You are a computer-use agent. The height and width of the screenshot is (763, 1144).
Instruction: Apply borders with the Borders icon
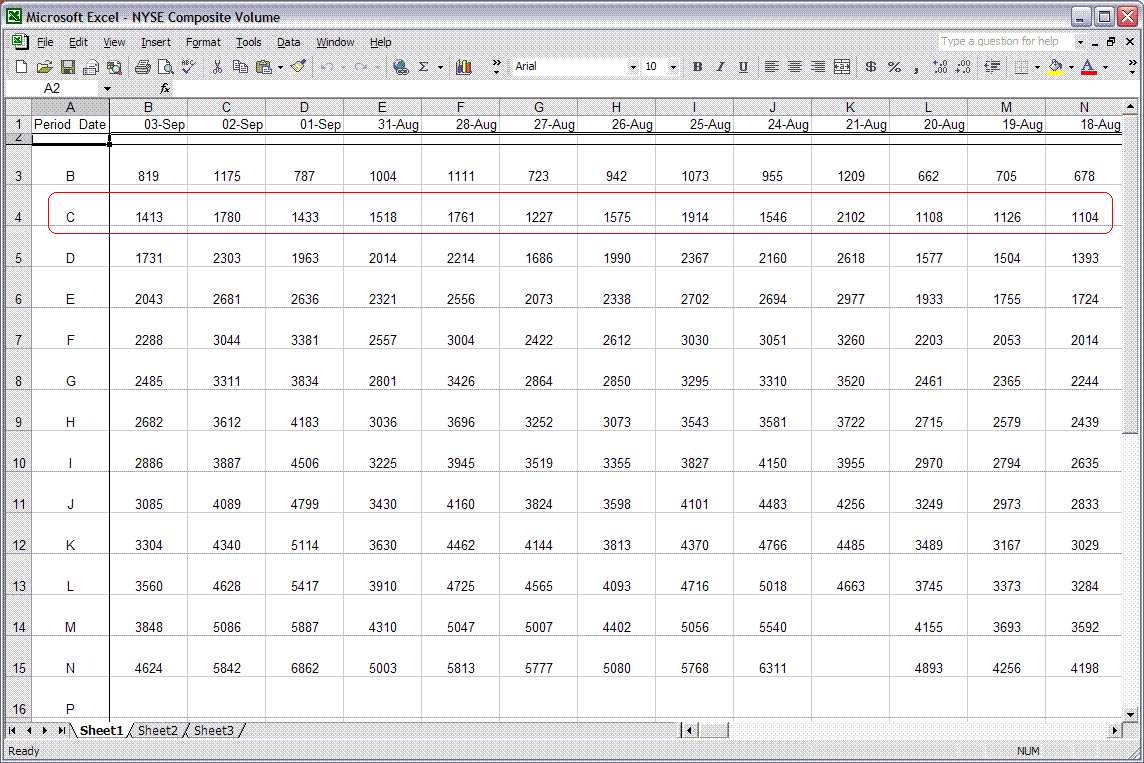tap(1021, 67)
